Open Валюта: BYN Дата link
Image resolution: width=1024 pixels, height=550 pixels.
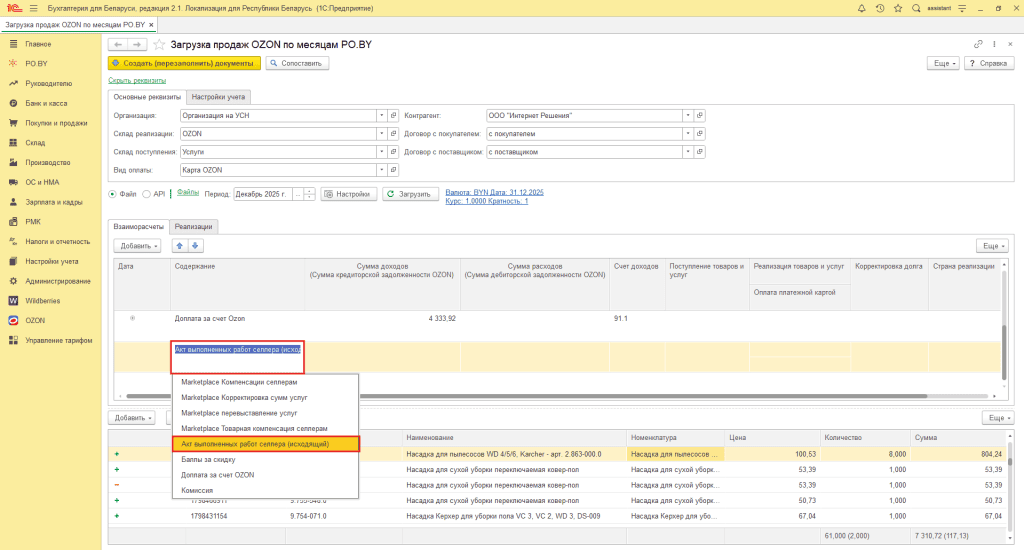tap(494, 193)
